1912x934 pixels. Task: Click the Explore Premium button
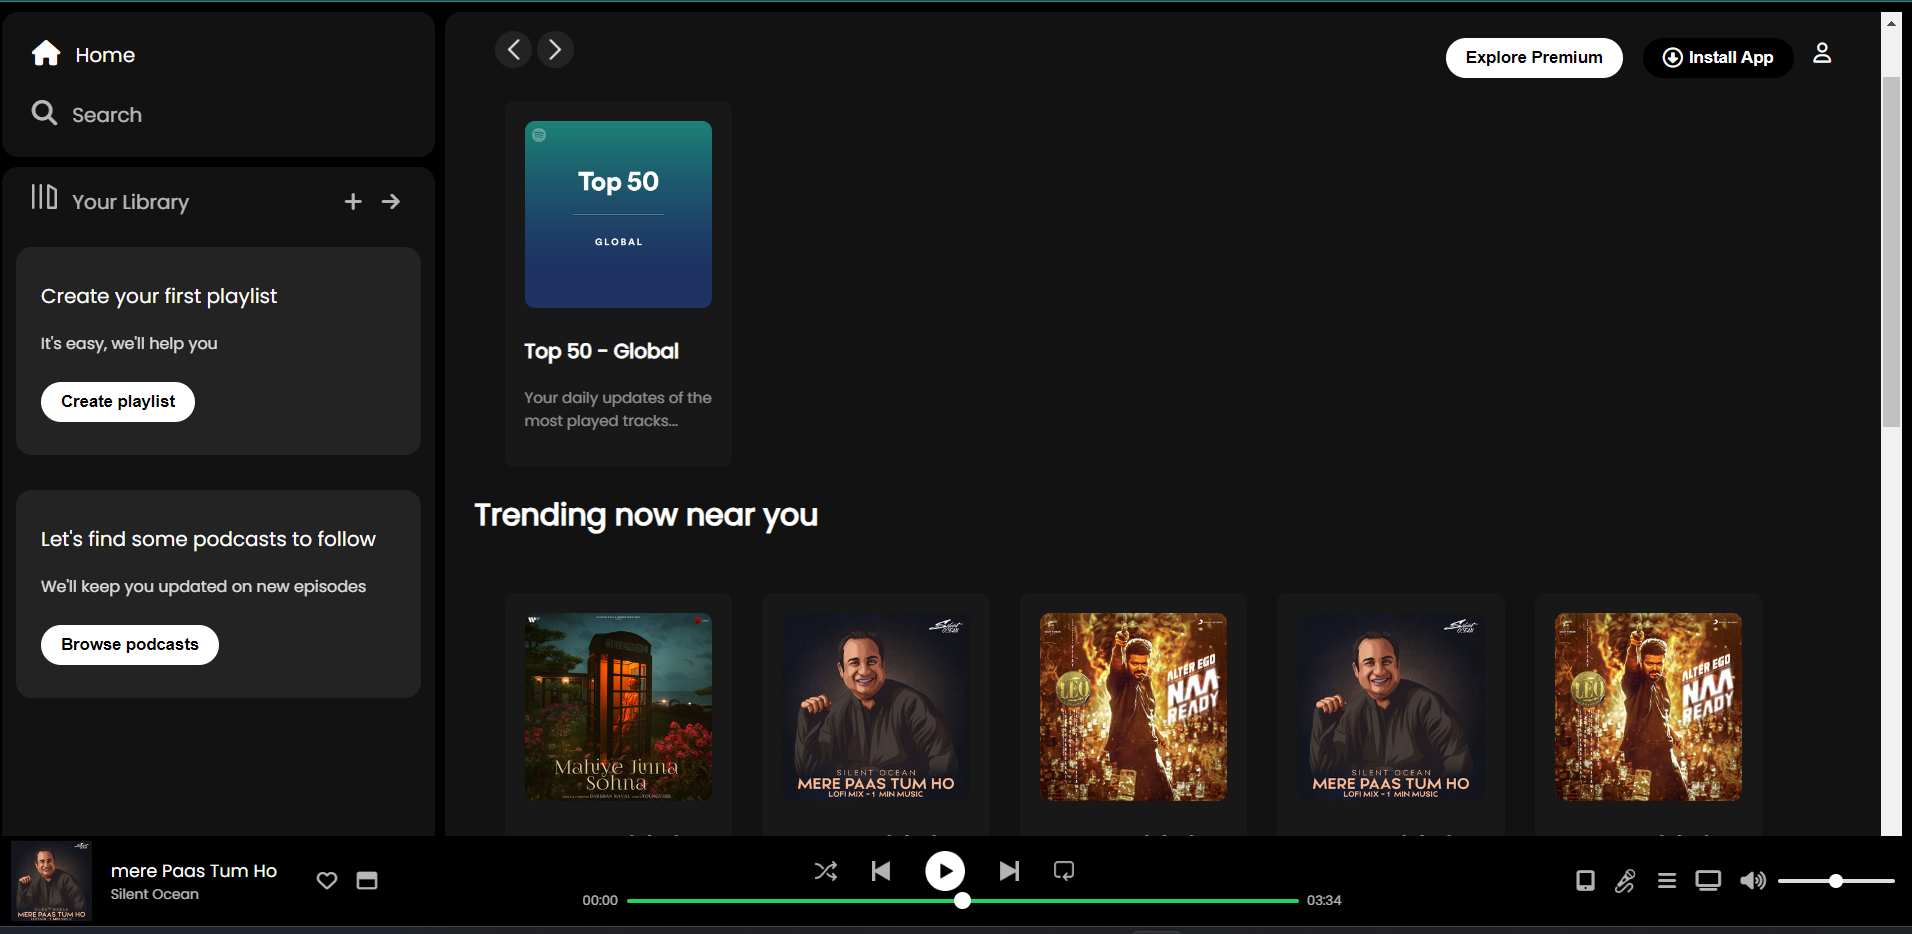click(1533, 57)
